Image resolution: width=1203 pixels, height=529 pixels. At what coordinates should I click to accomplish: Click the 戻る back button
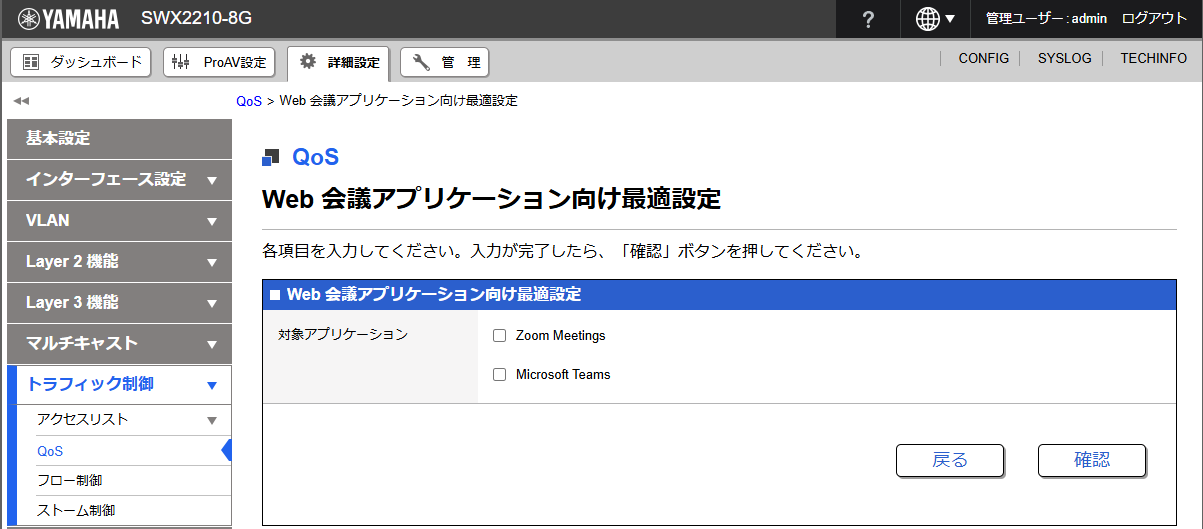949,460
